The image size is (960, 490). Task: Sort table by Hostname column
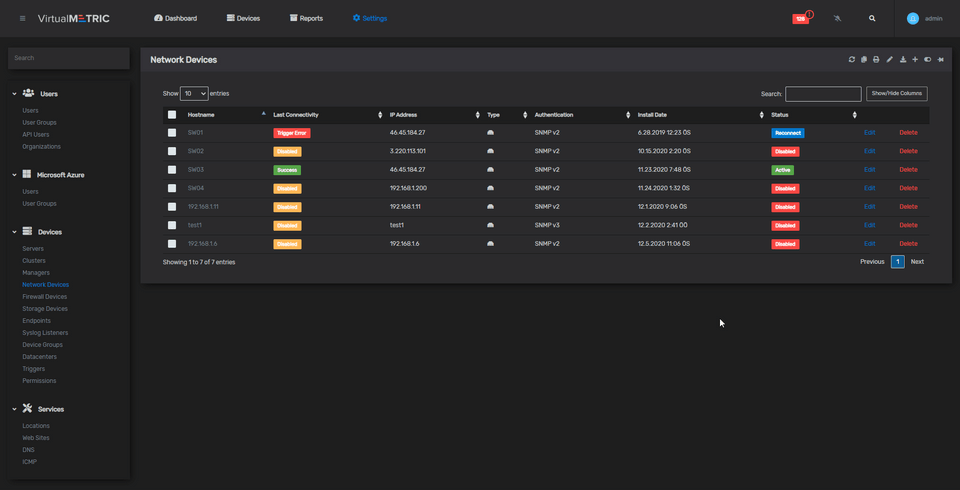coord(225,115)
